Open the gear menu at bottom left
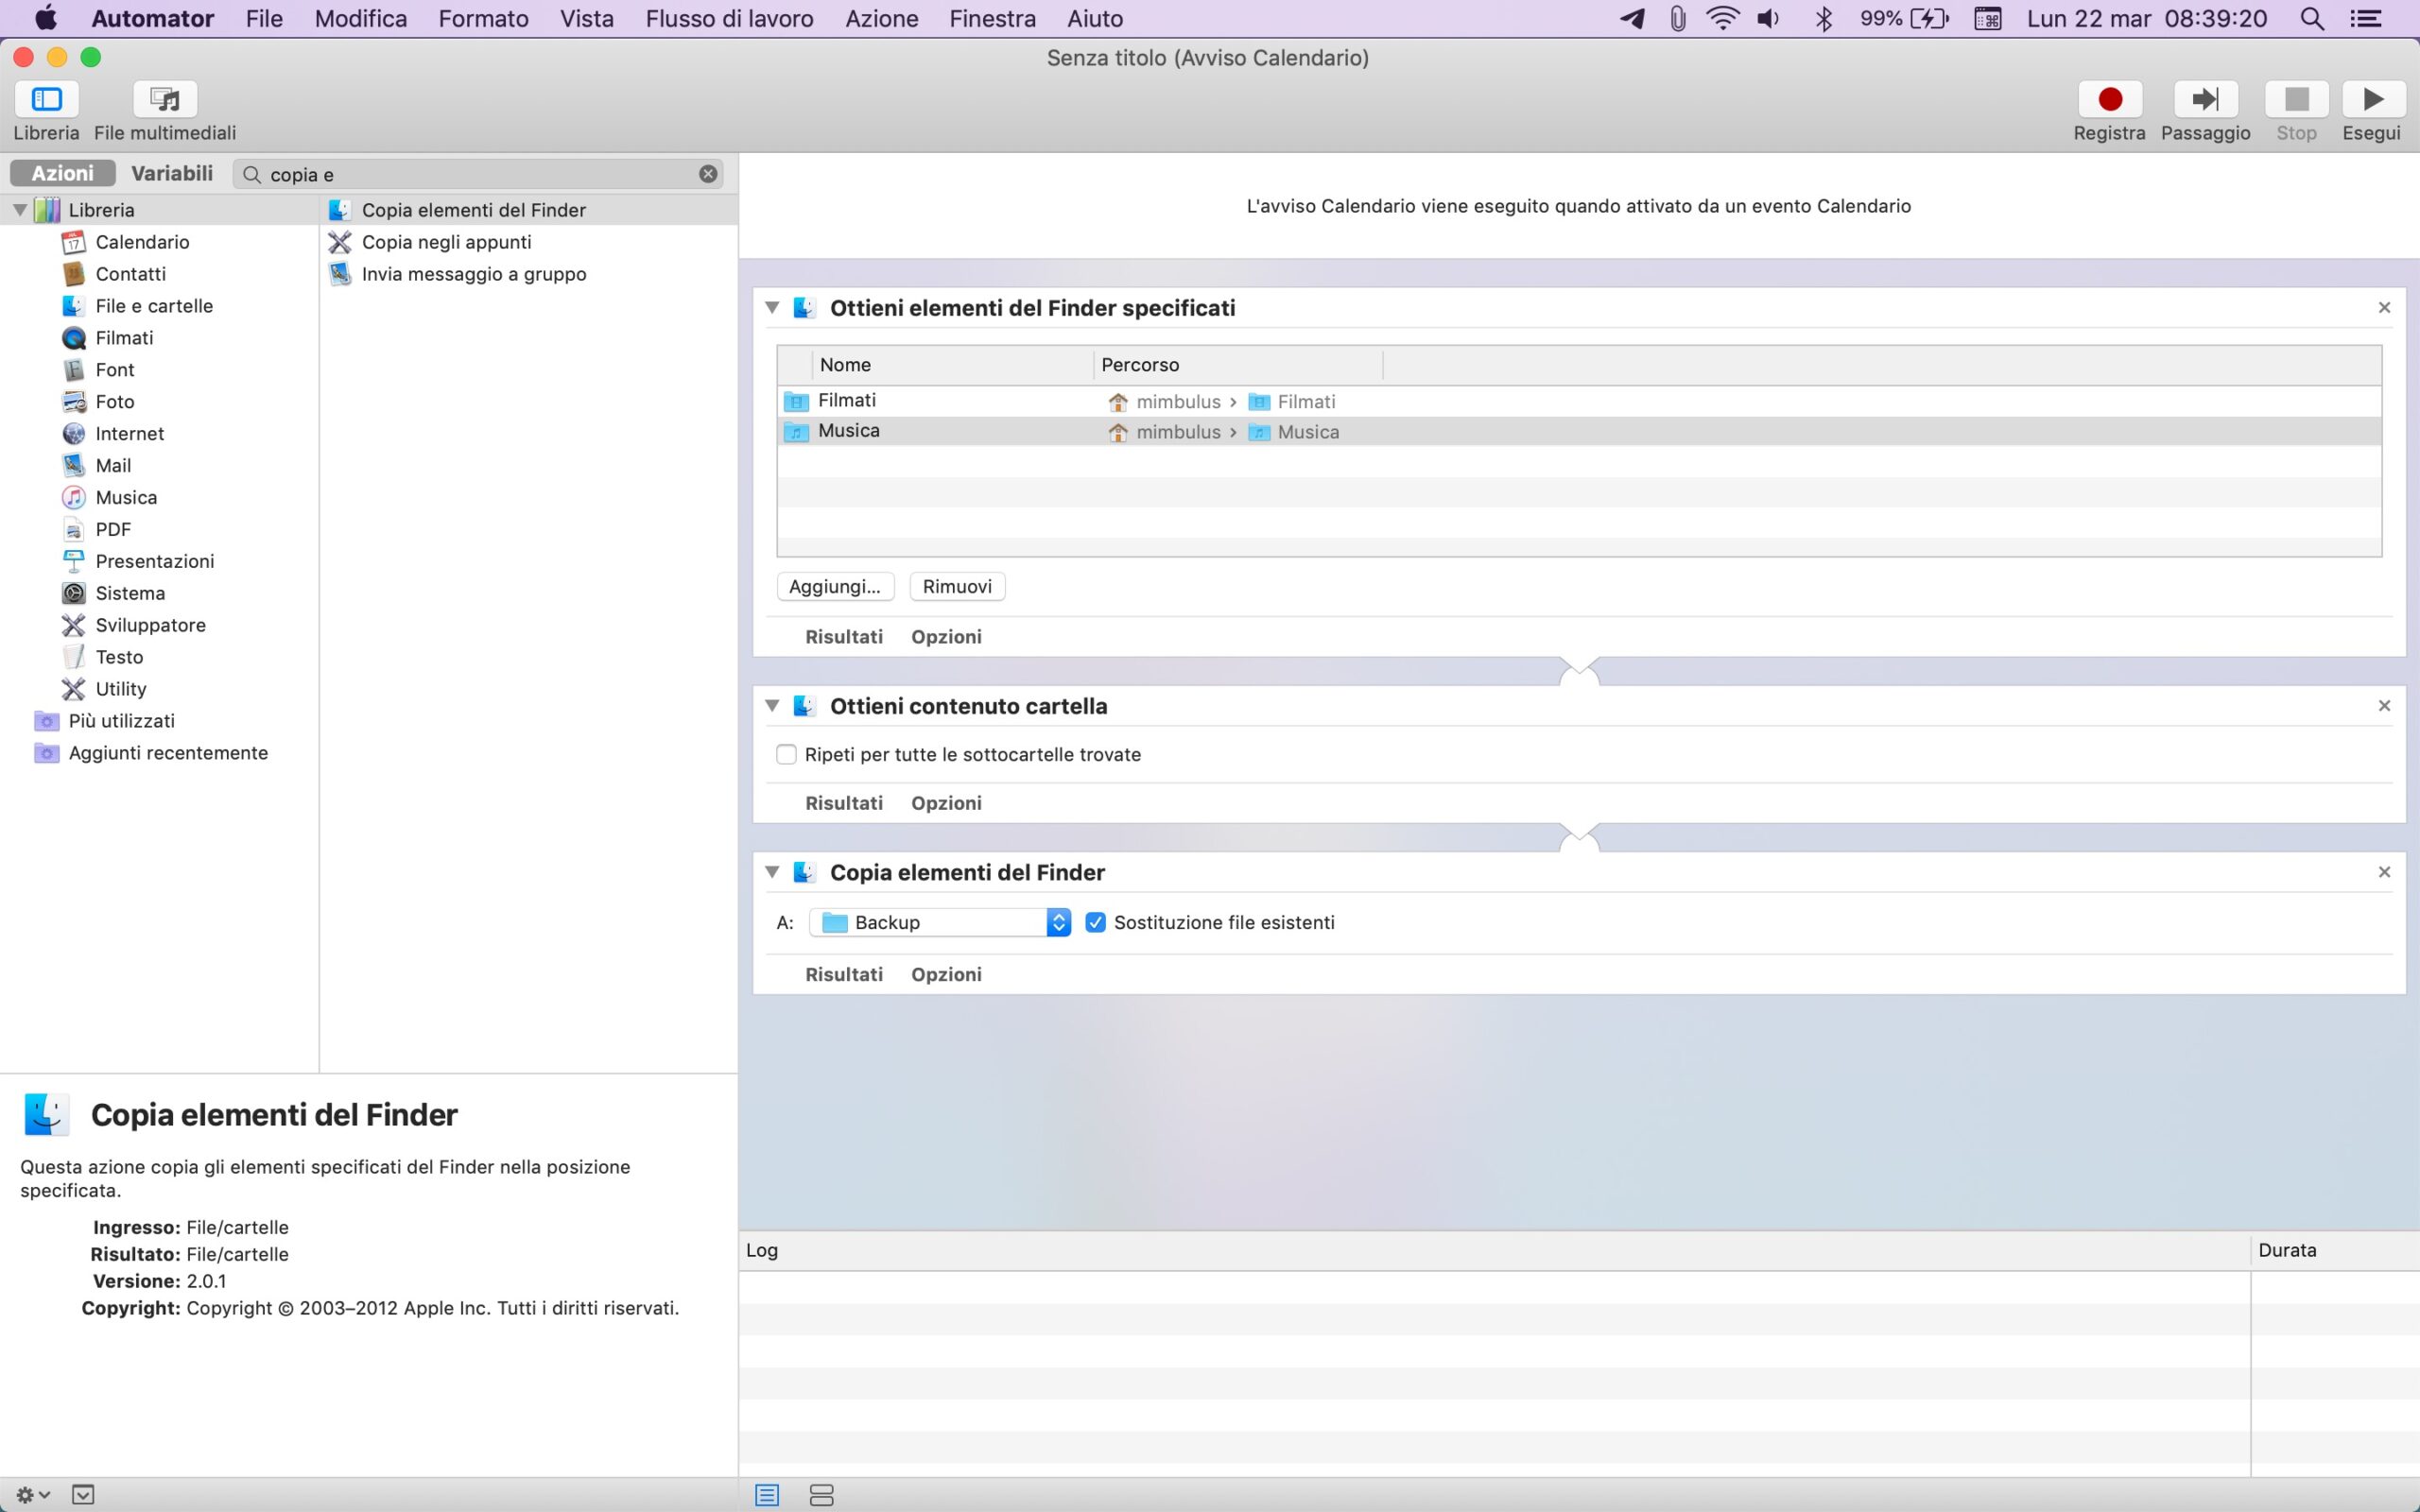Image resolution: width=2420 pixels, height=1512 pixels. point(32,1495)
